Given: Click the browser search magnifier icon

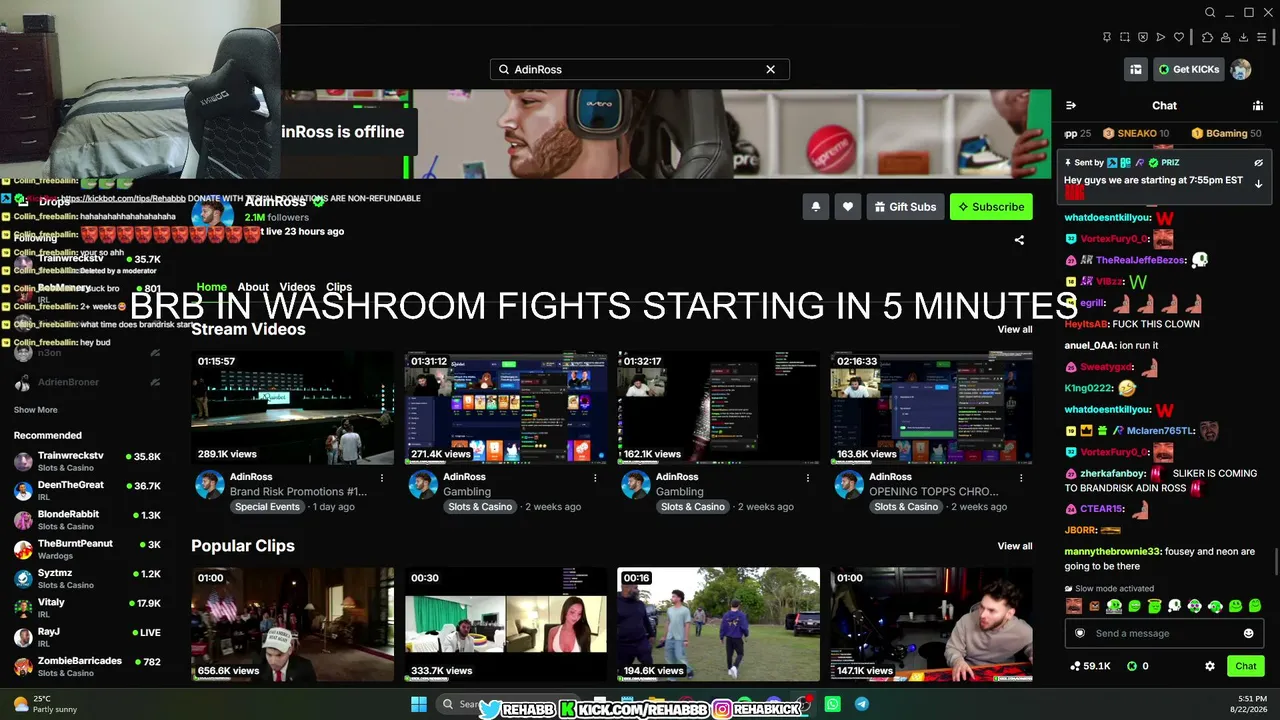Looking at the screenshot, I should pos(1210,13).
